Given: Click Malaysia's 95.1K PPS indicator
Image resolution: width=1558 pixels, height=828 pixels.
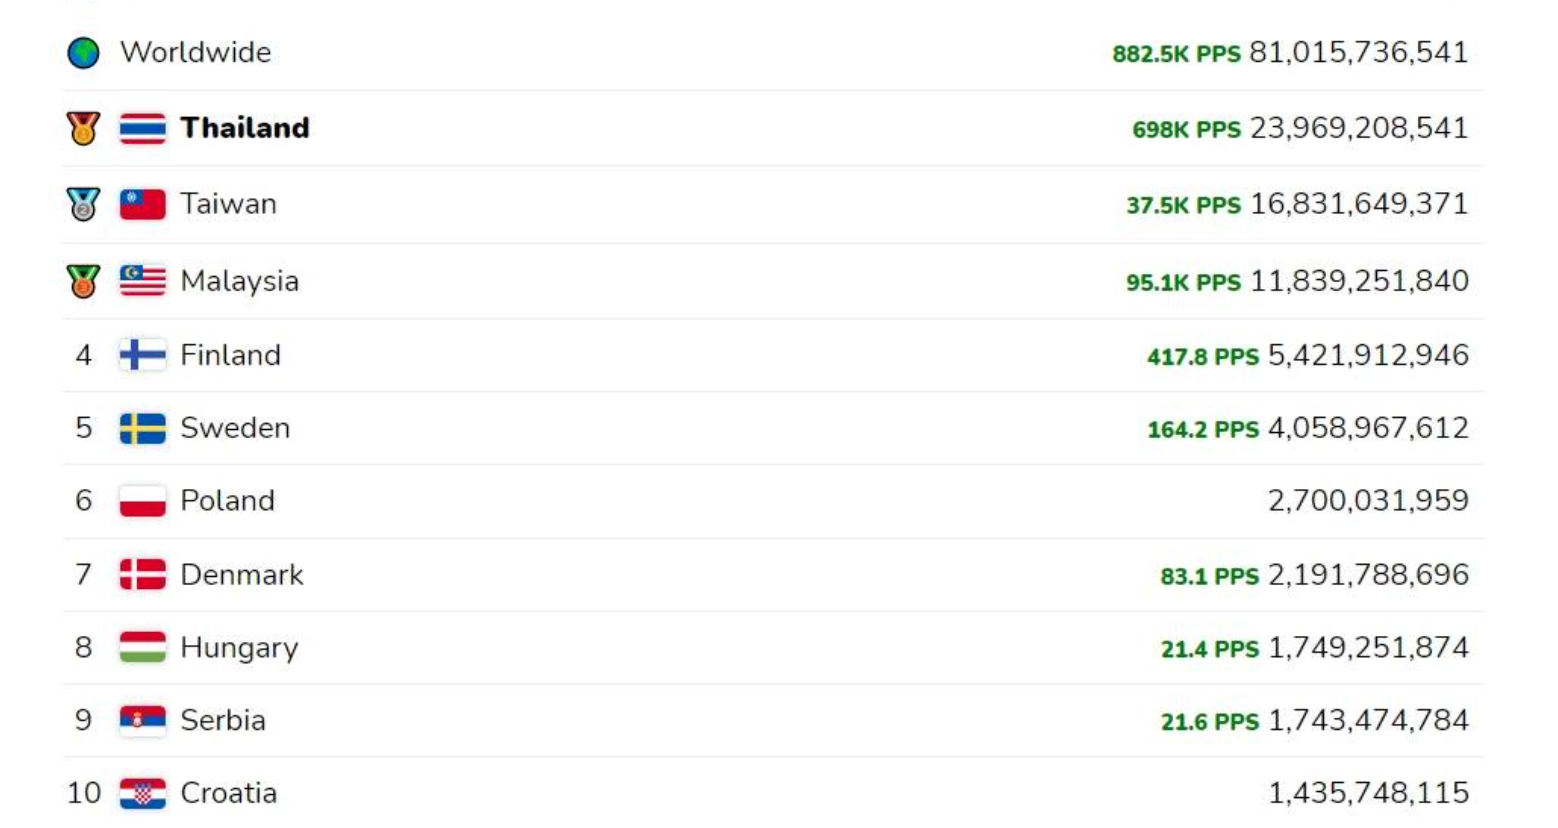Looking at the screenshot, I should pos(1183,283).
